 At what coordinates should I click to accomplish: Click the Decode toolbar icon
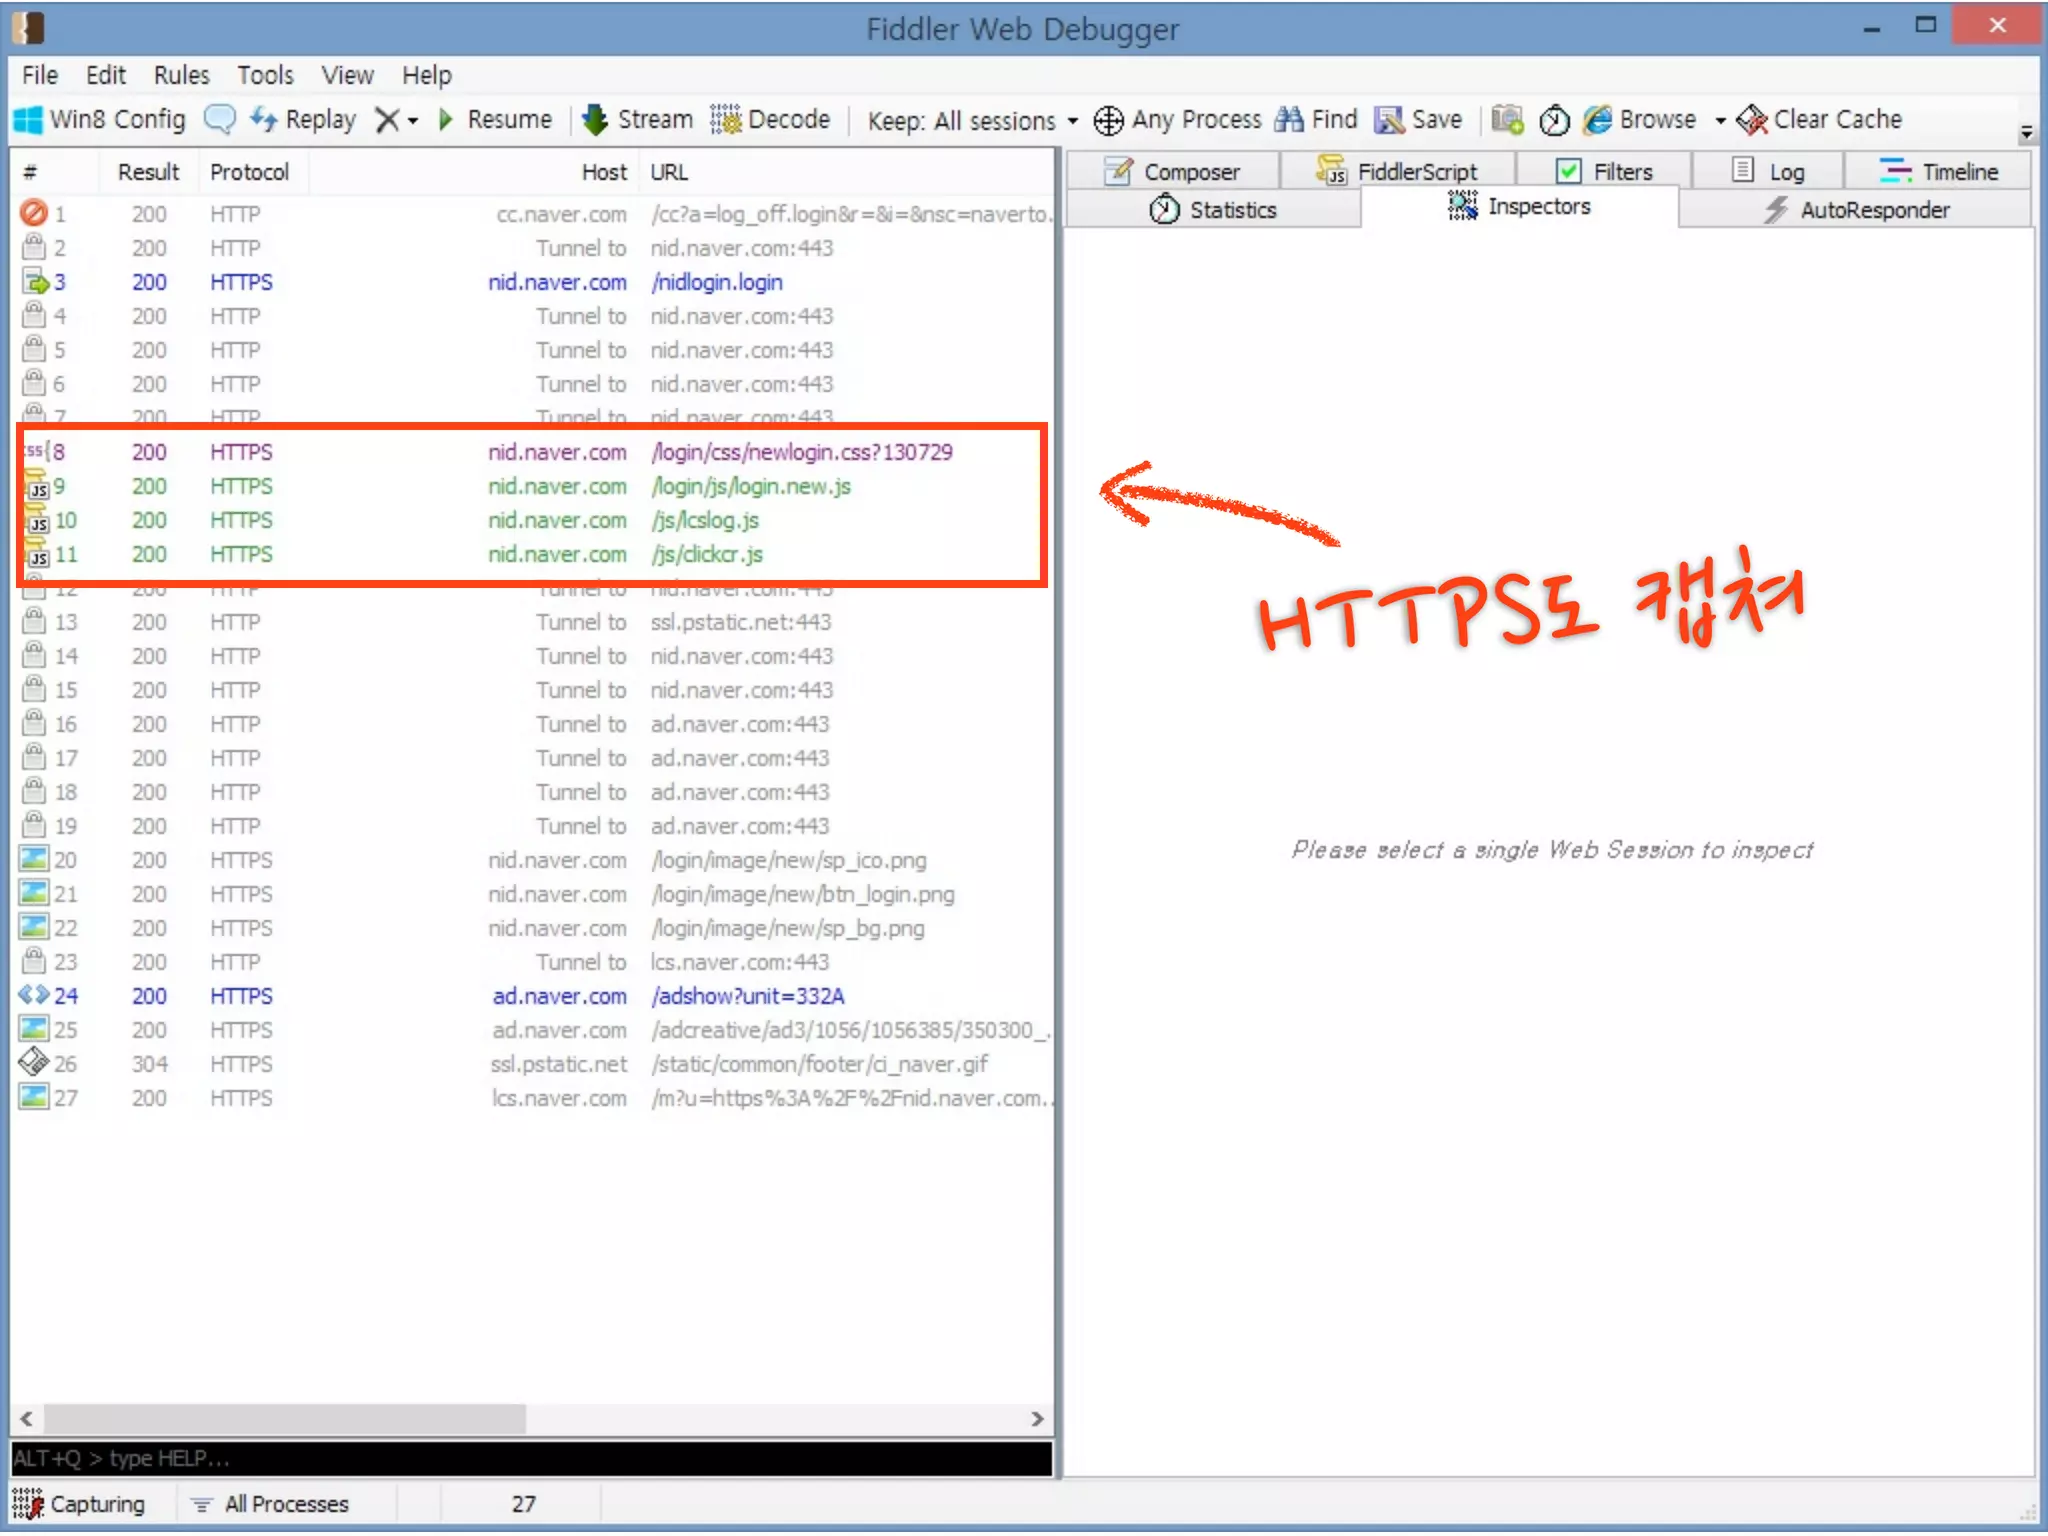726,119
